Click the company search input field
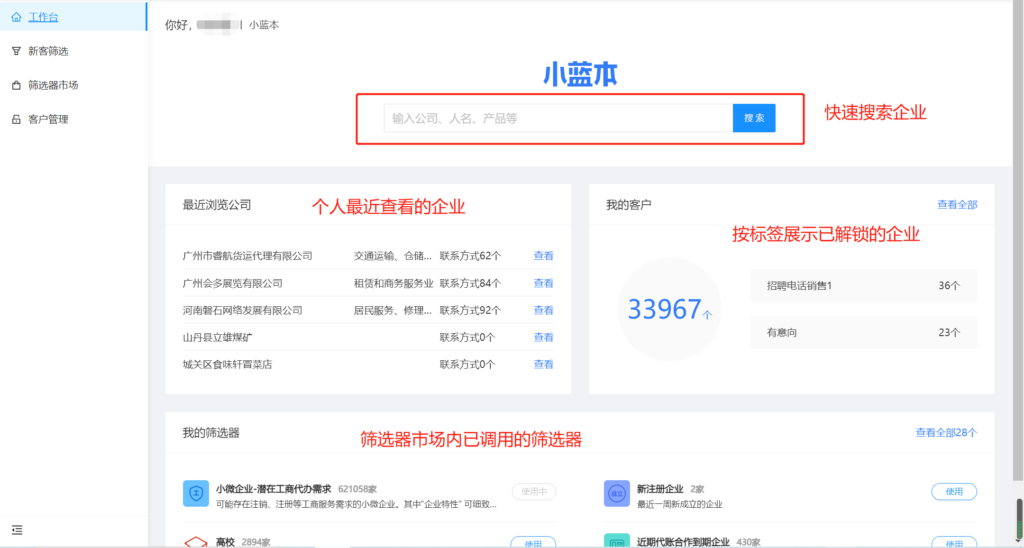Screen dimensions: 1024x548 pyautogui.click(x=558, y=118)
